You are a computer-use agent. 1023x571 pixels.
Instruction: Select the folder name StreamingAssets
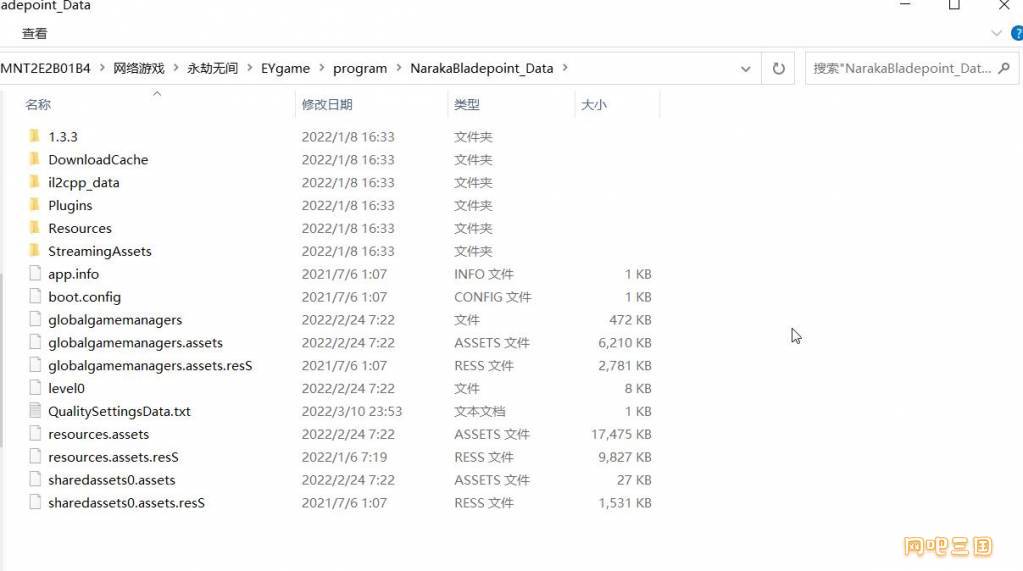coord(100,251)
